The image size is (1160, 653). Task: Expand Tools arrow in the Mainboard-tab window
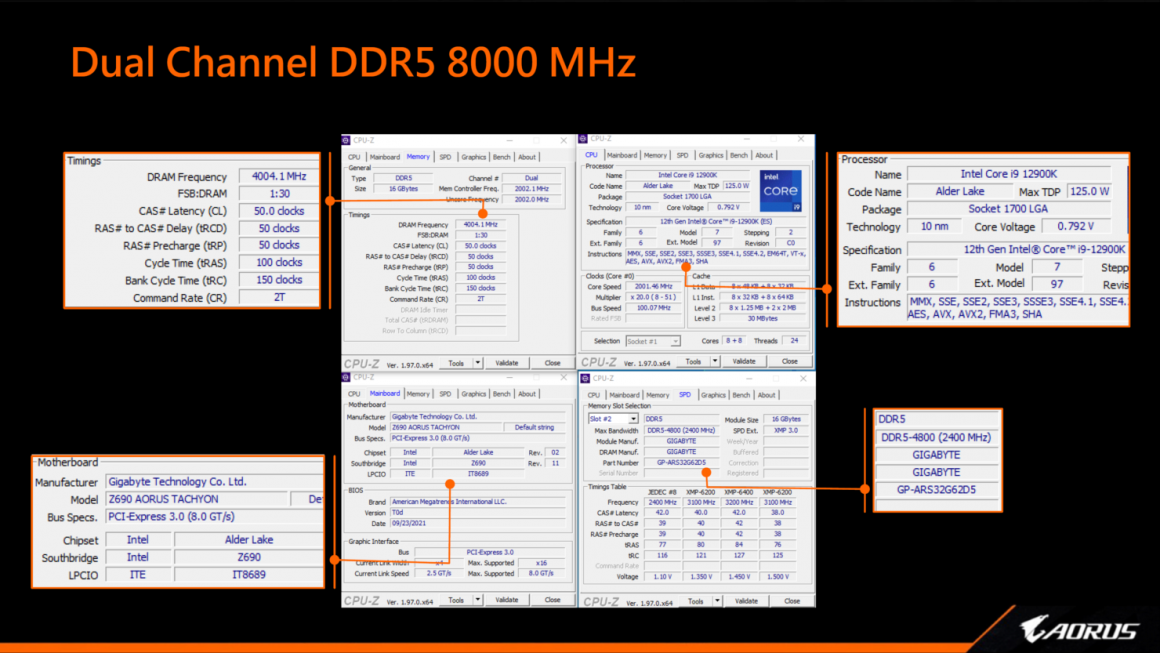[477, 600]
